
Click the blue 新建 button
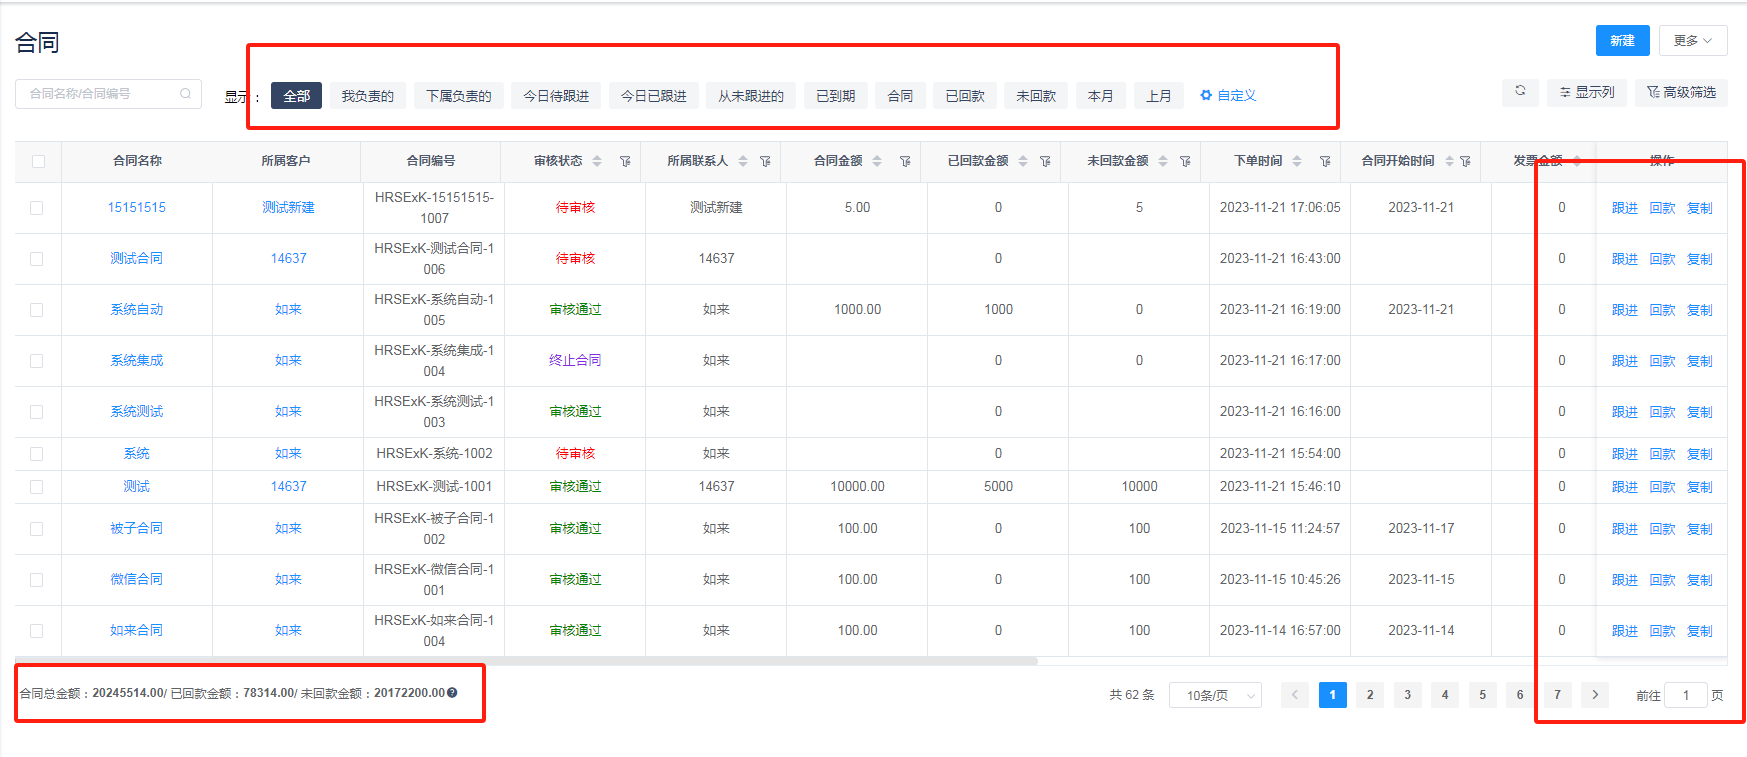pos(1622,41)
